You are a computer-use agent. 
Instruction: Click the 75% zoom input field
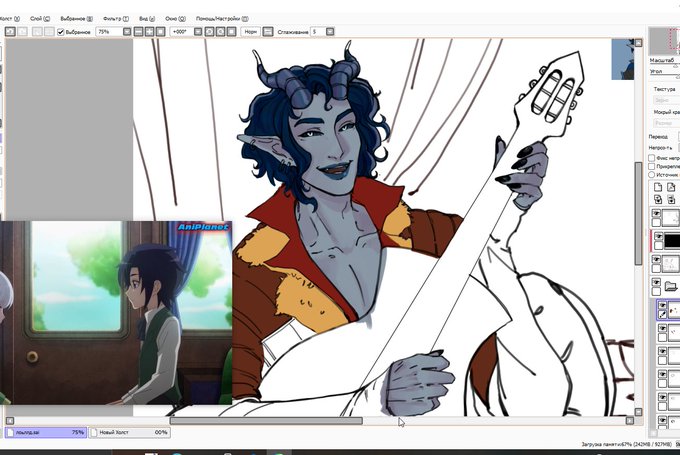(x=109, y=32)
